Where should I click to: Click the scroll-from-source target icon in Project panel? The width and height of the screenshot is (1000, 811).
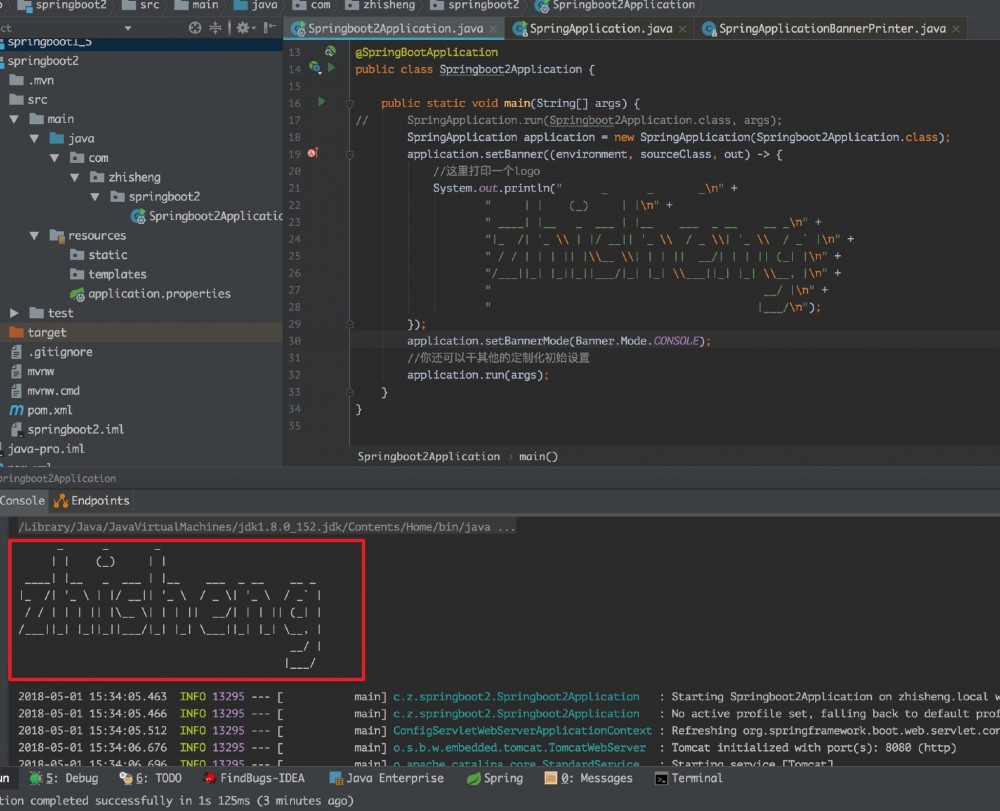click(195, 28)
